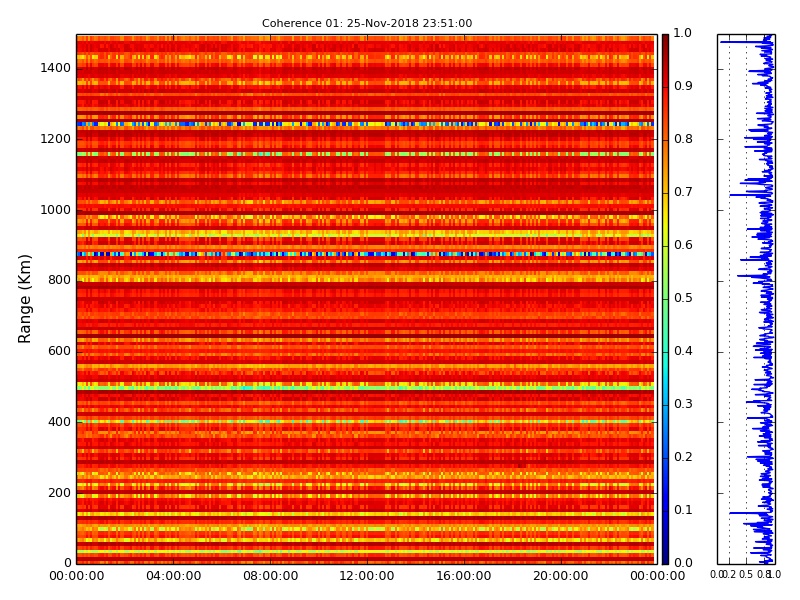
Task: Click the 400 tick label on range axis
Action: [x=60, y=422]
